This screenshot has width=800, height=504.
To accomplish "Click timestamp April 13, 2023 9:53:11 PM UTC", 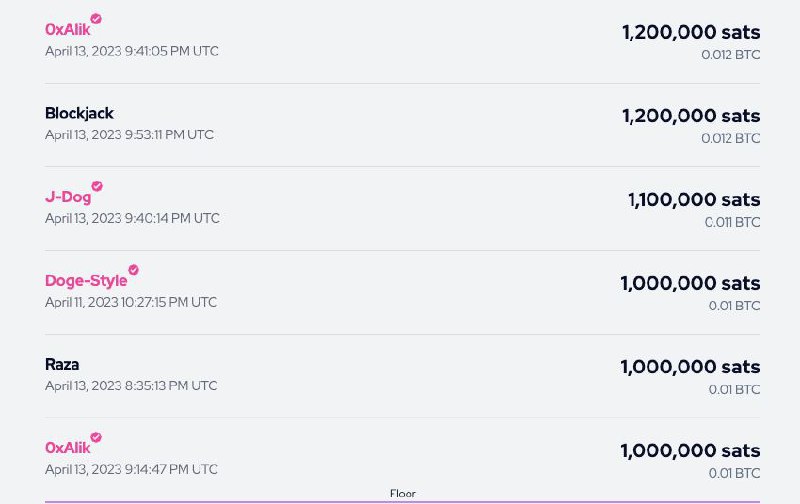I will pos(129,135).
